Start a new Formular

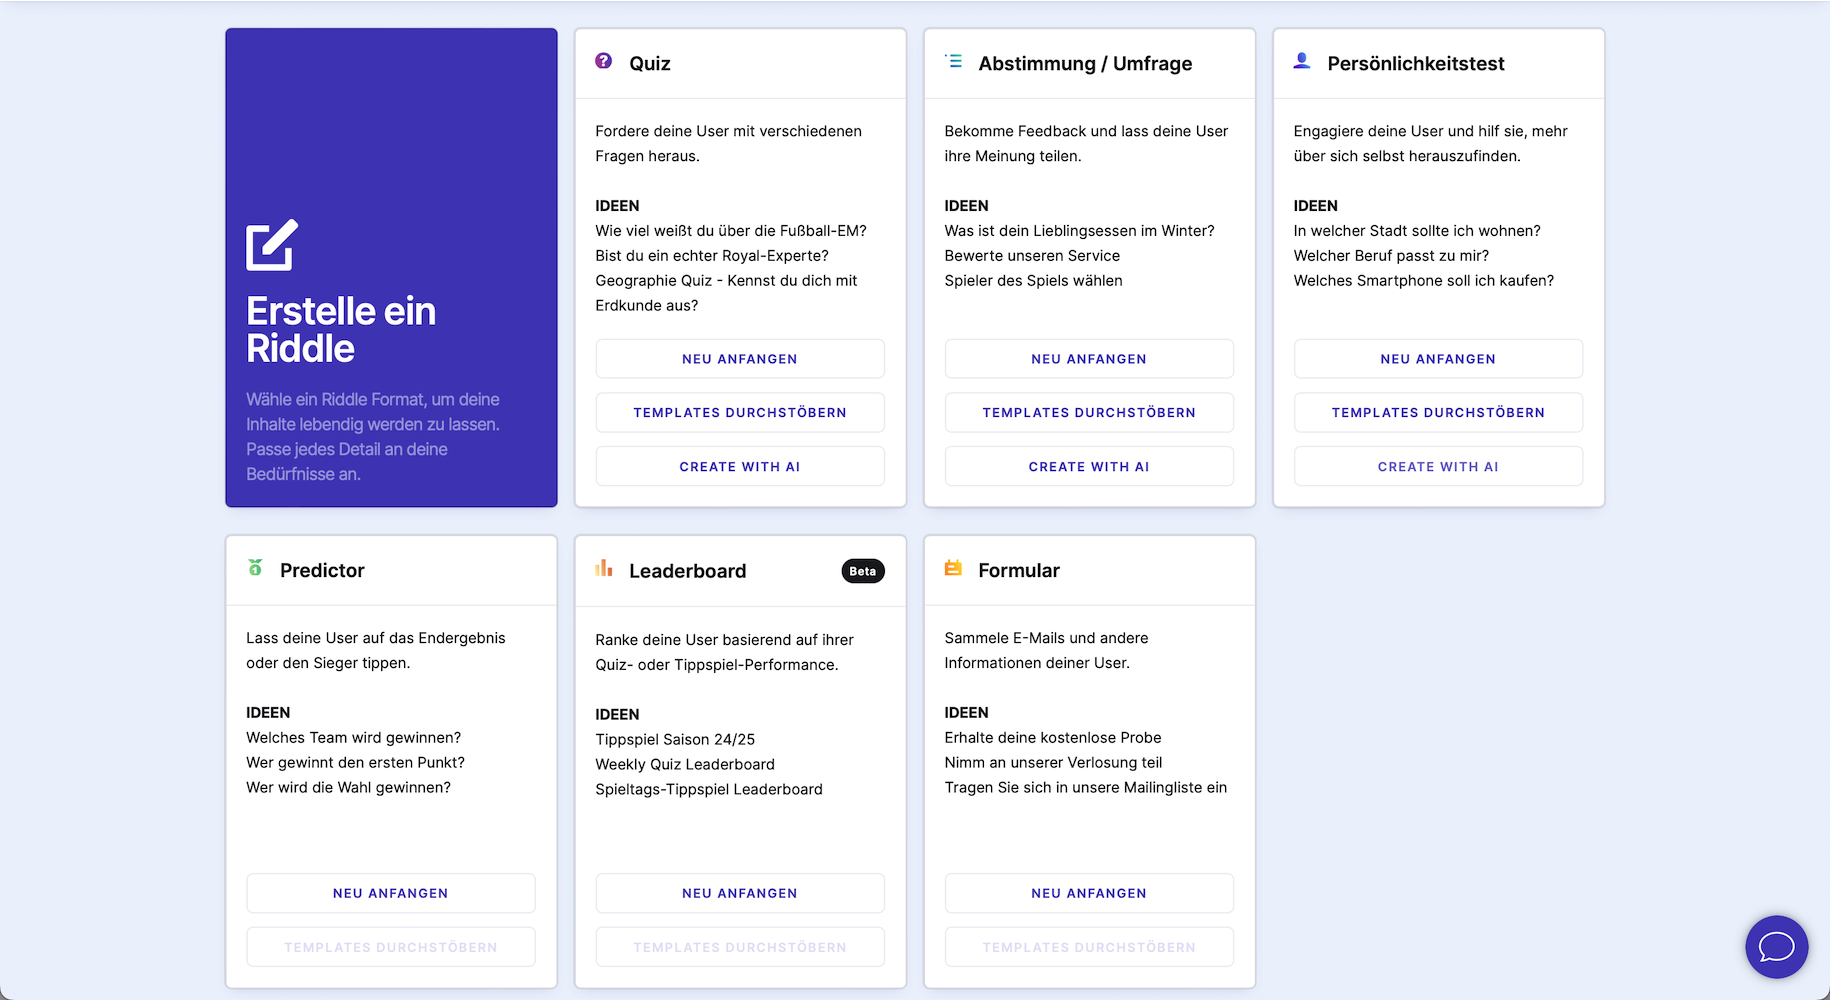coord(1088,893)
